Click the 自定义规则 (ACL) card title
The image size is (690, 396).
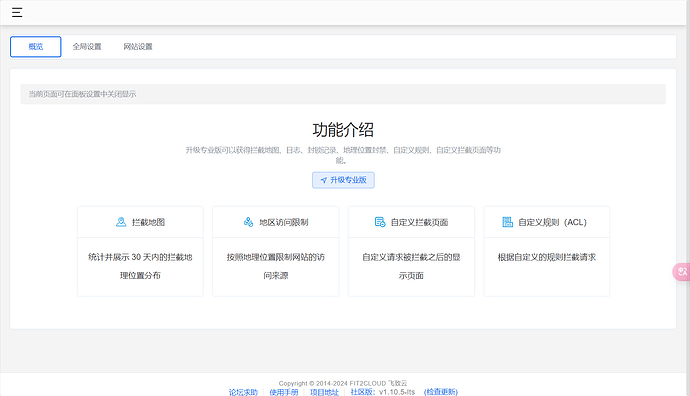[x=552, y=222]
